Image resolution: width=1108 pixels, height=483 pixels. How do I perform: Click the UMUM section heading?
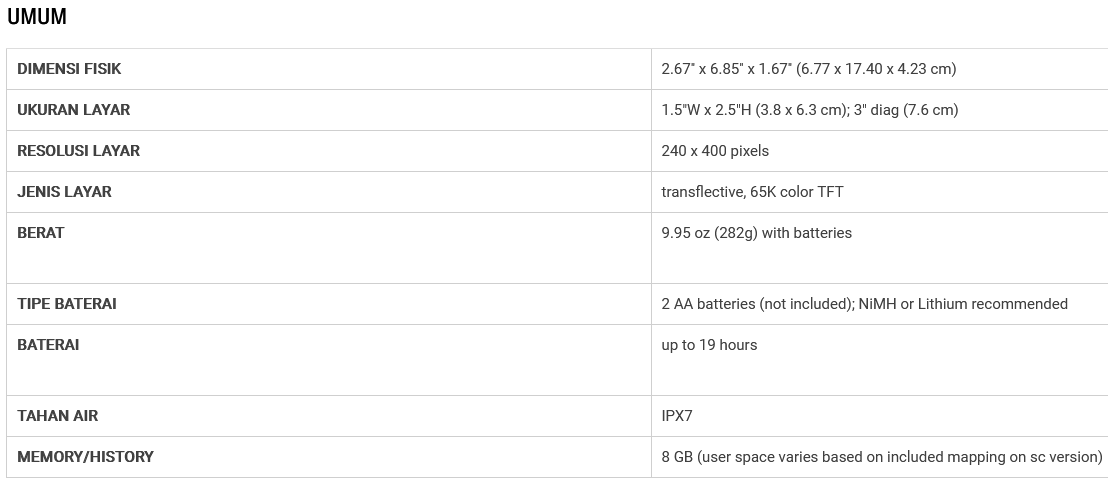pyautogui.click(x=37, y=17)
